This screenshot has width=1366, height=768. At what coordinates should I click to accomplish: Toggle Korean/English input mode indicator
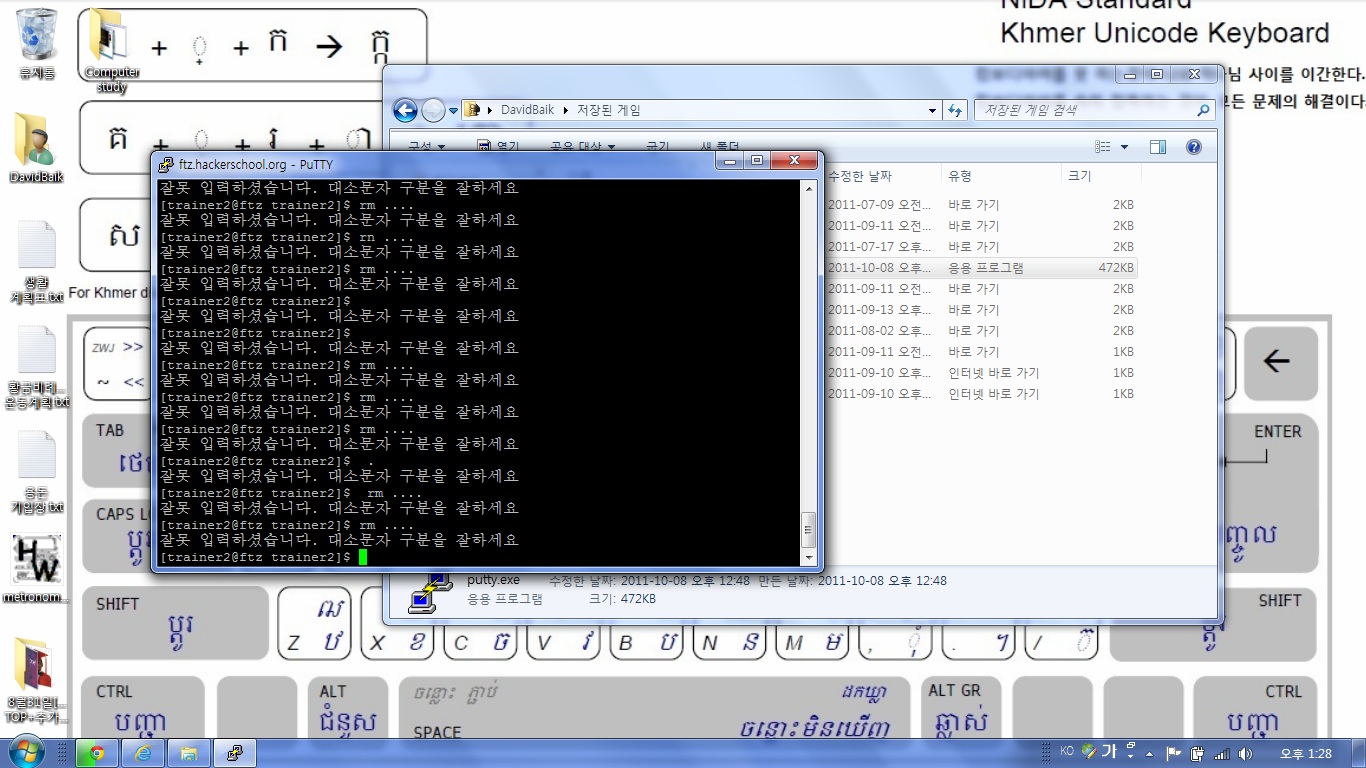click(x=1109, y=752)
